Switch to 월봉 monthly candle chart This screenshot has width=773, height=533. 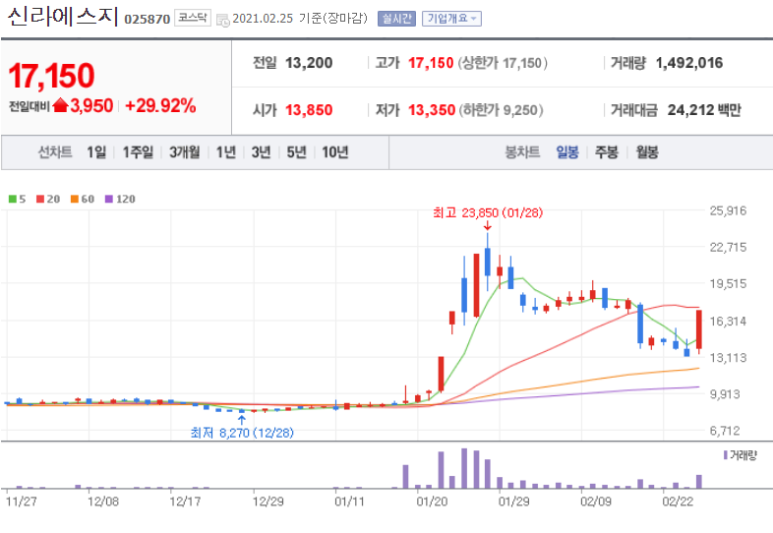pyautogui.click(x=647, y=152)
